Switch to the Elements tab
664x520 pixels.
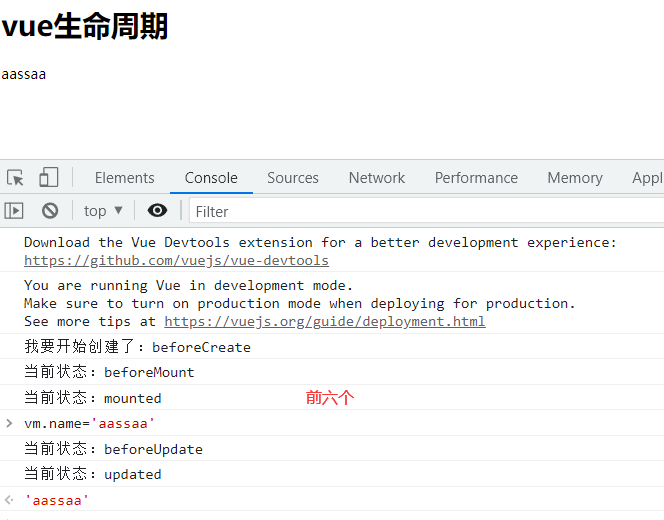point(124,178)
